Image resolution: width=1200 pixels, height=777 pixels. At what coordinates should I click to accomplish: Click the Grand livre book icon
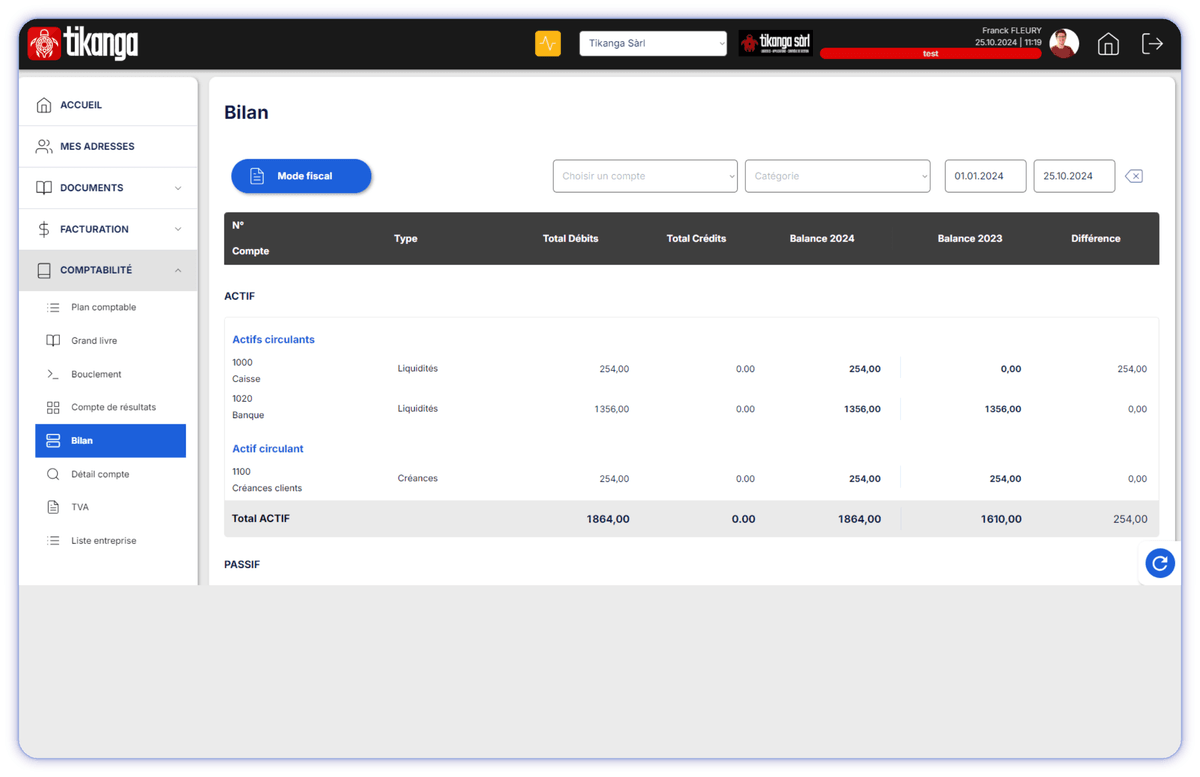click(53, 341)
